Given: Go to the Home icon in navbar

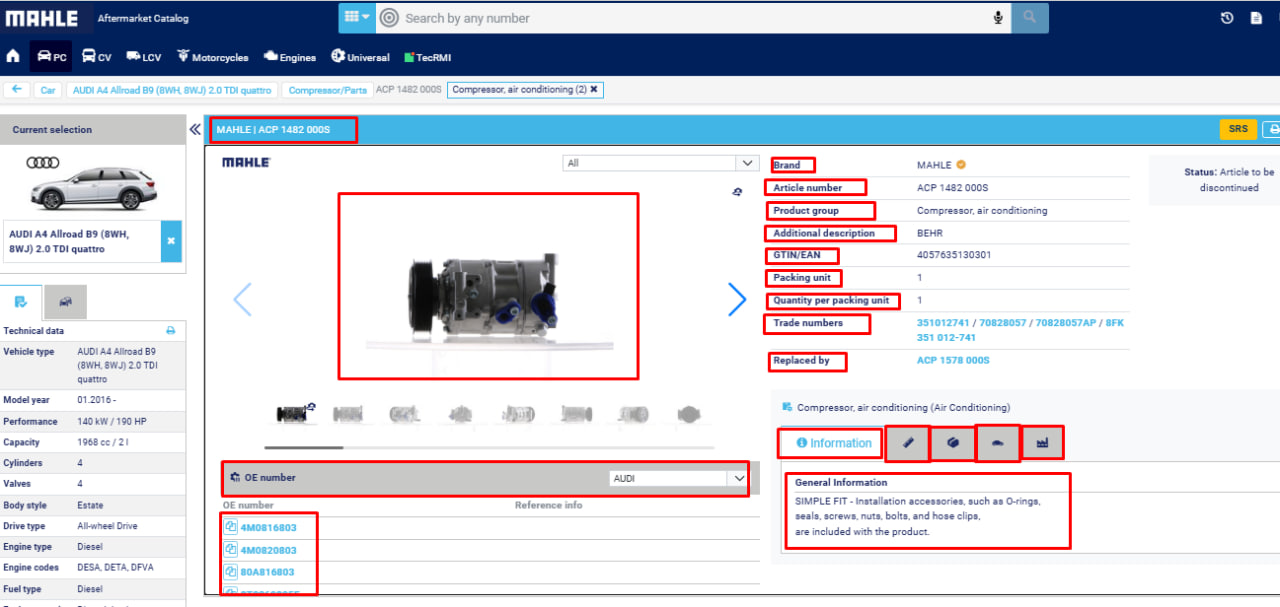Looking at the screenshot, I should (x=13, y=57).
